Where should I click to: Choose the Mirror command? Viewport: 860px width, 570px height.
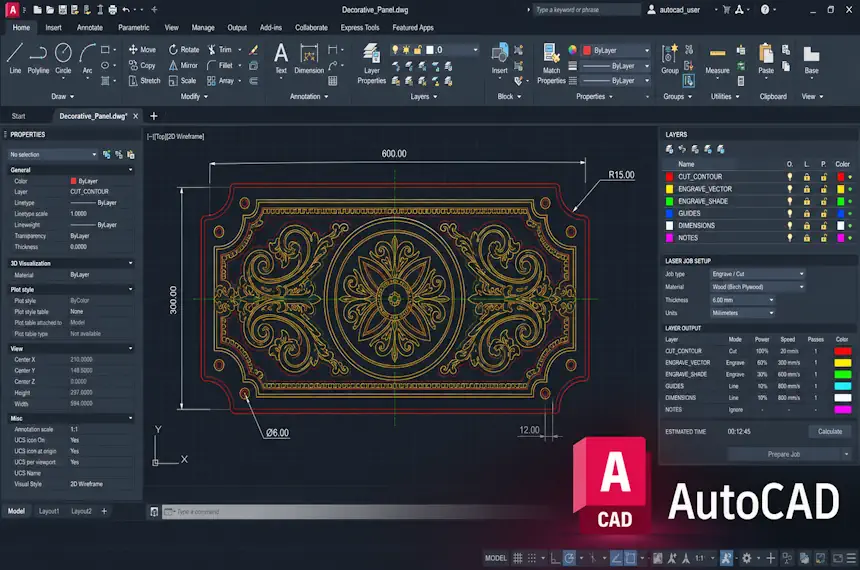pos(183,65)
